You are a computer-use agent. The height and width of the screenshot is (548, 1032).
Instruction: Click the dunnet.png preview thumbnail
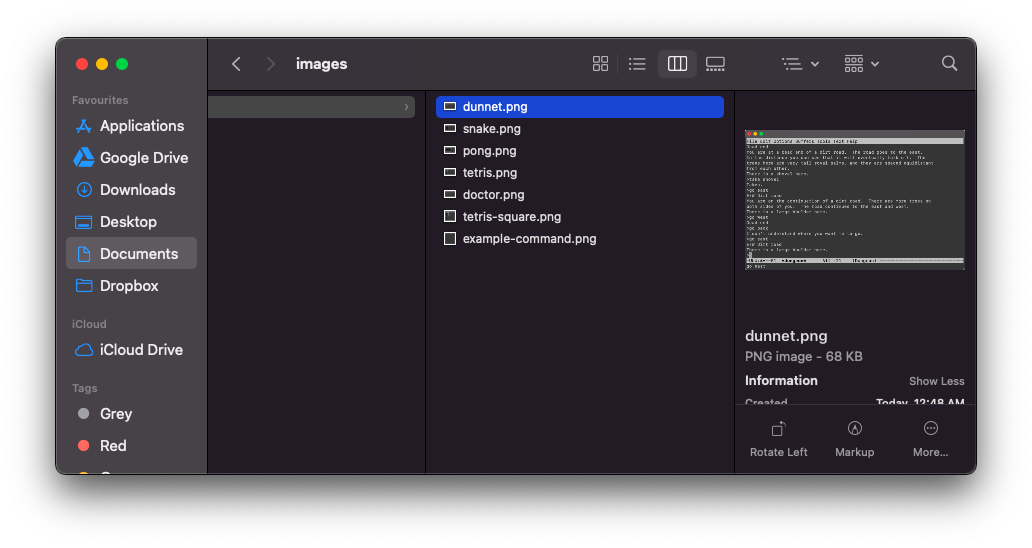point(854,200)
